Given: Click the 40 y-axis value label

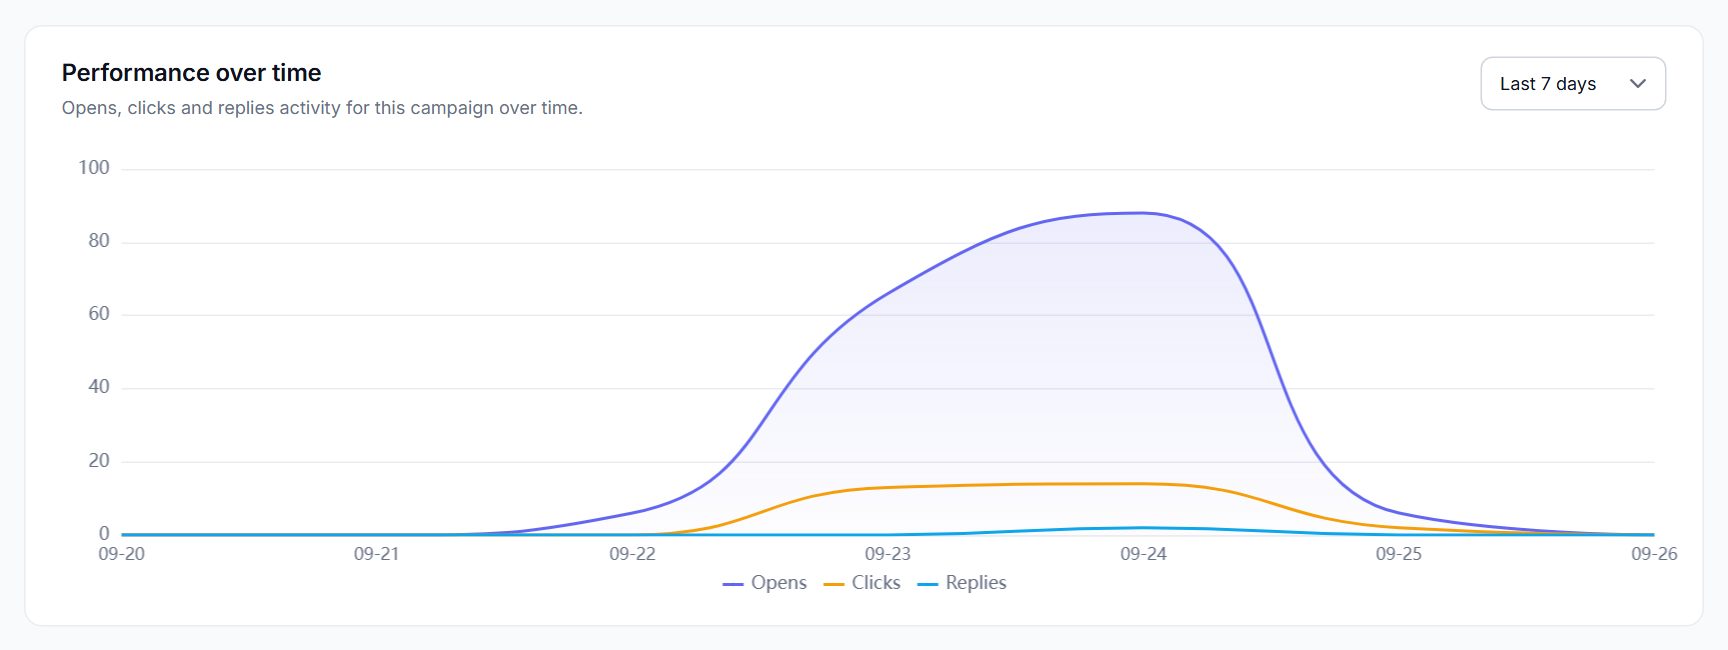Looking at the screenshot, I should click(x=99, y=387).
